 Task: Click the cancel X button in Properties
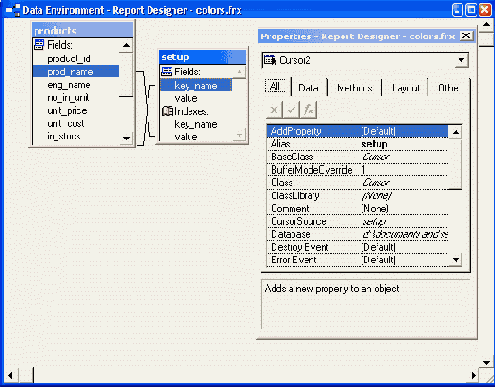[x=274, y=110]
